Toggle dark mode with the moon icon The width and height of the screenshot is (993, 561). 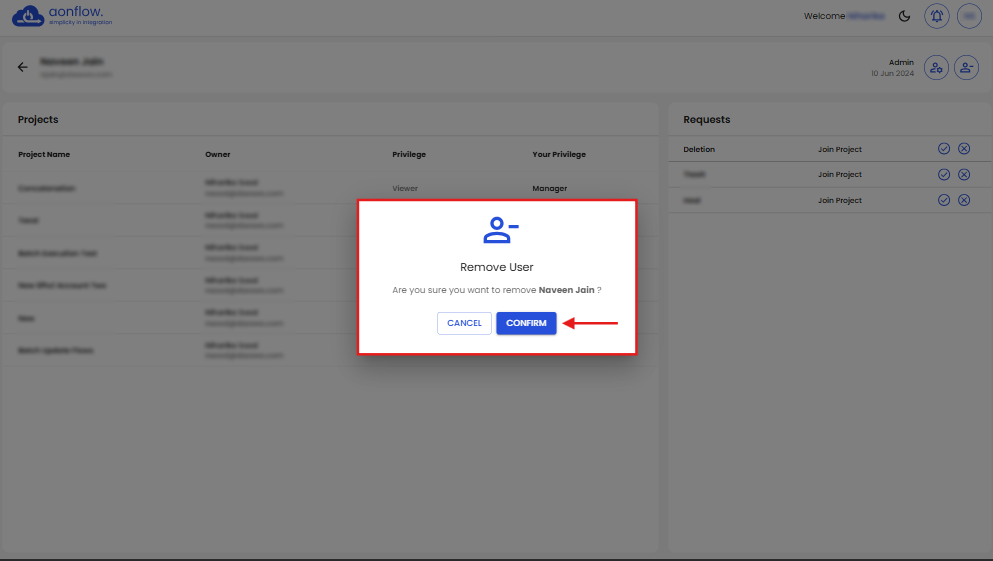(x=904, y=16)
